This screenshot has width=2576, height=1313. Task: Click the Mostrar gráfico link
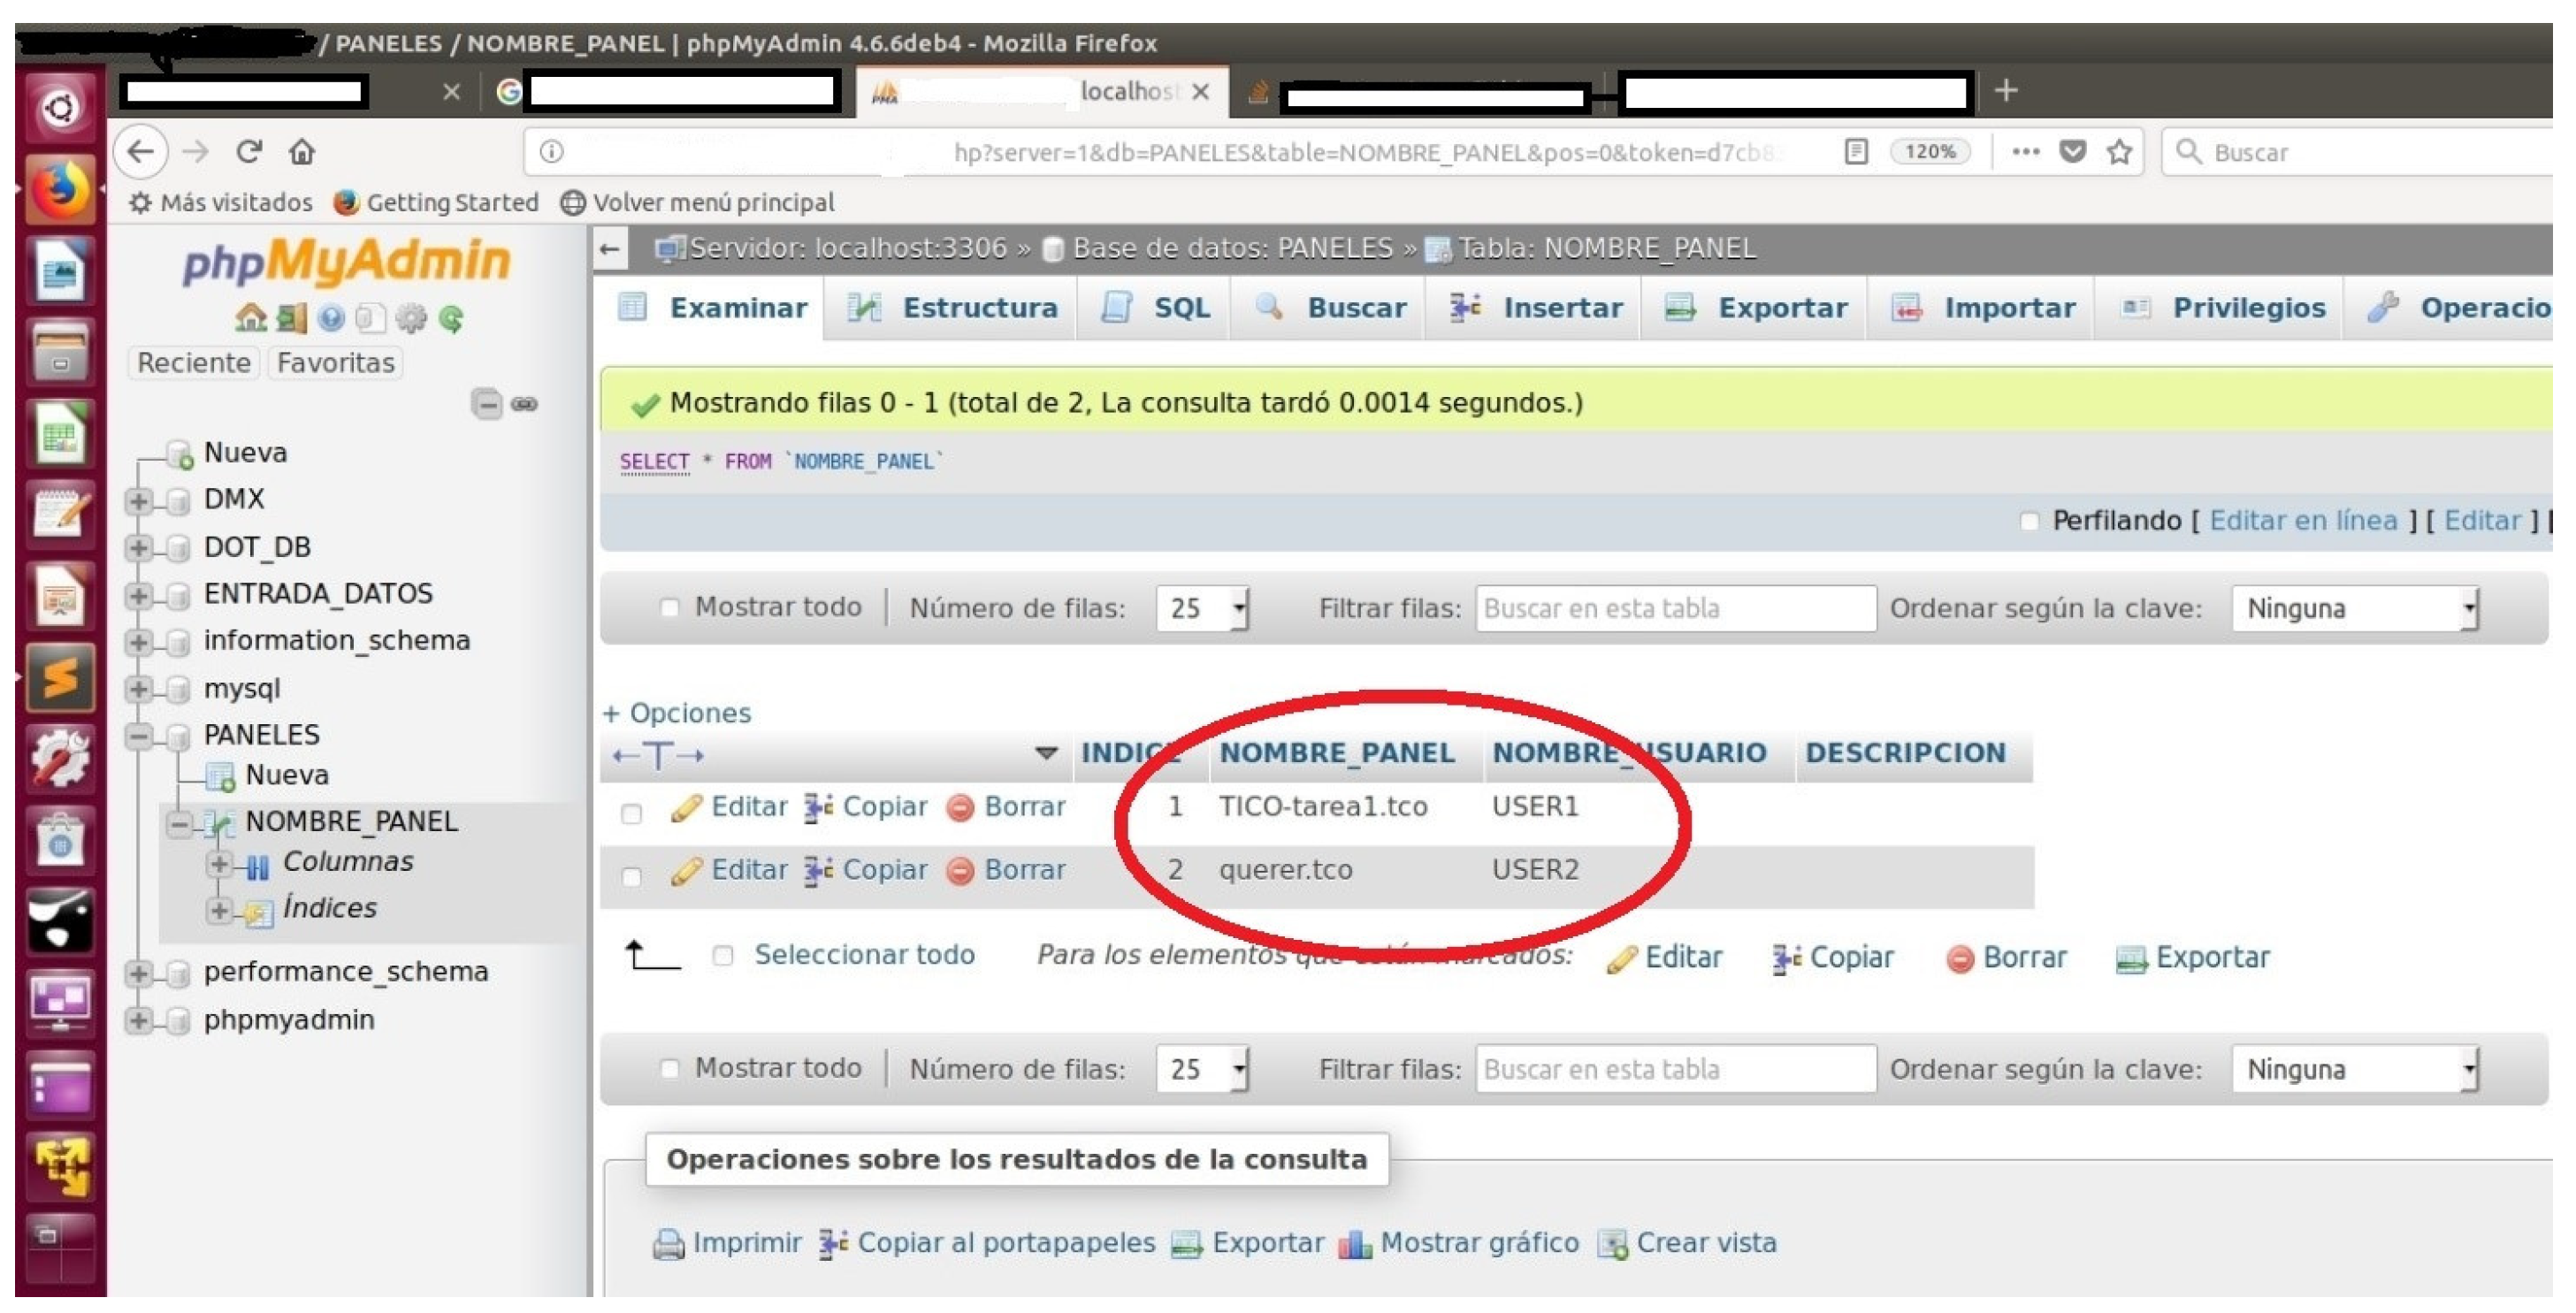pos(1479,1244)
